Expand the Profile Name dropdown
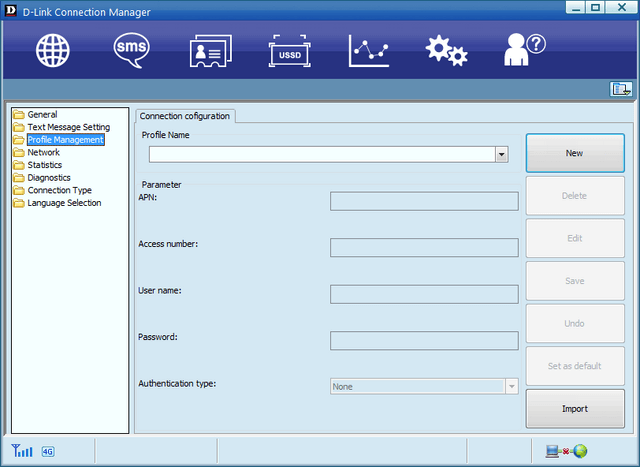 click(501, 154)
